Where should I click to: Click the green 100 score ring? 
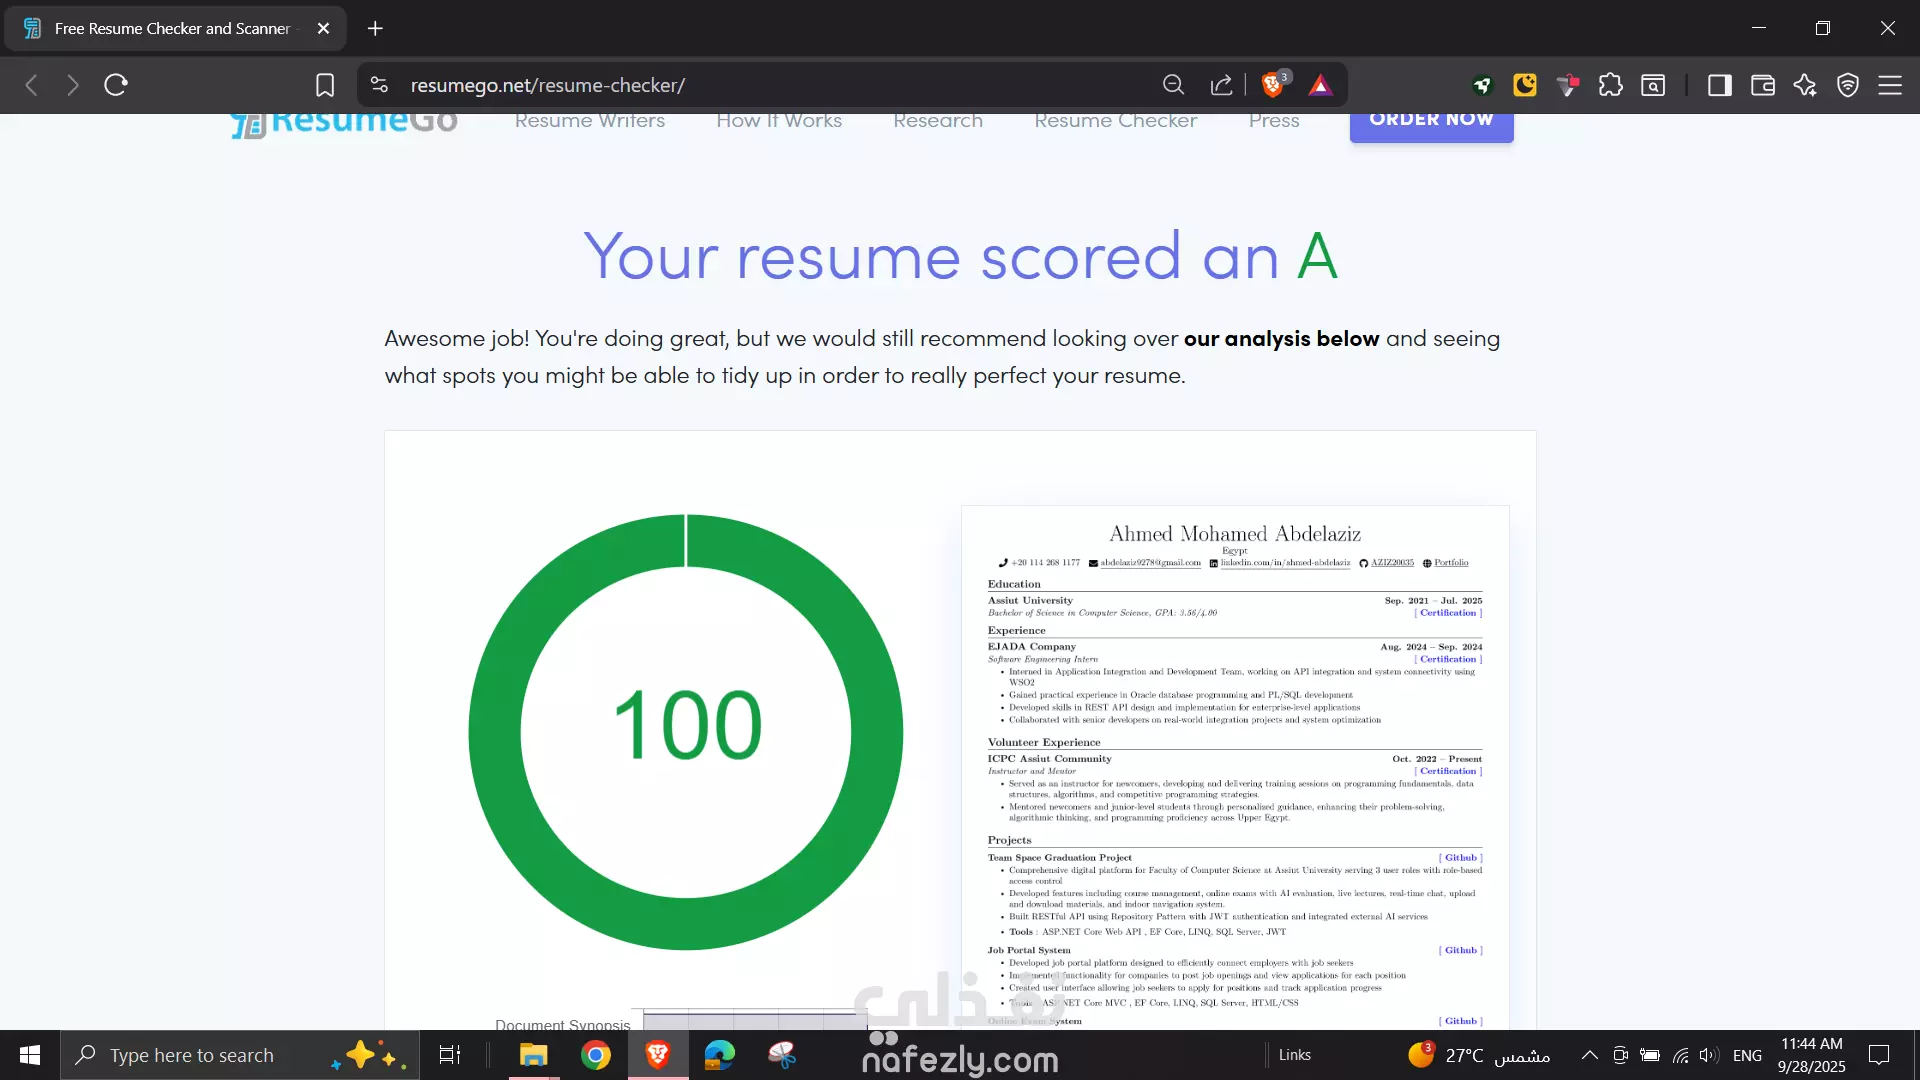(686, 732)
